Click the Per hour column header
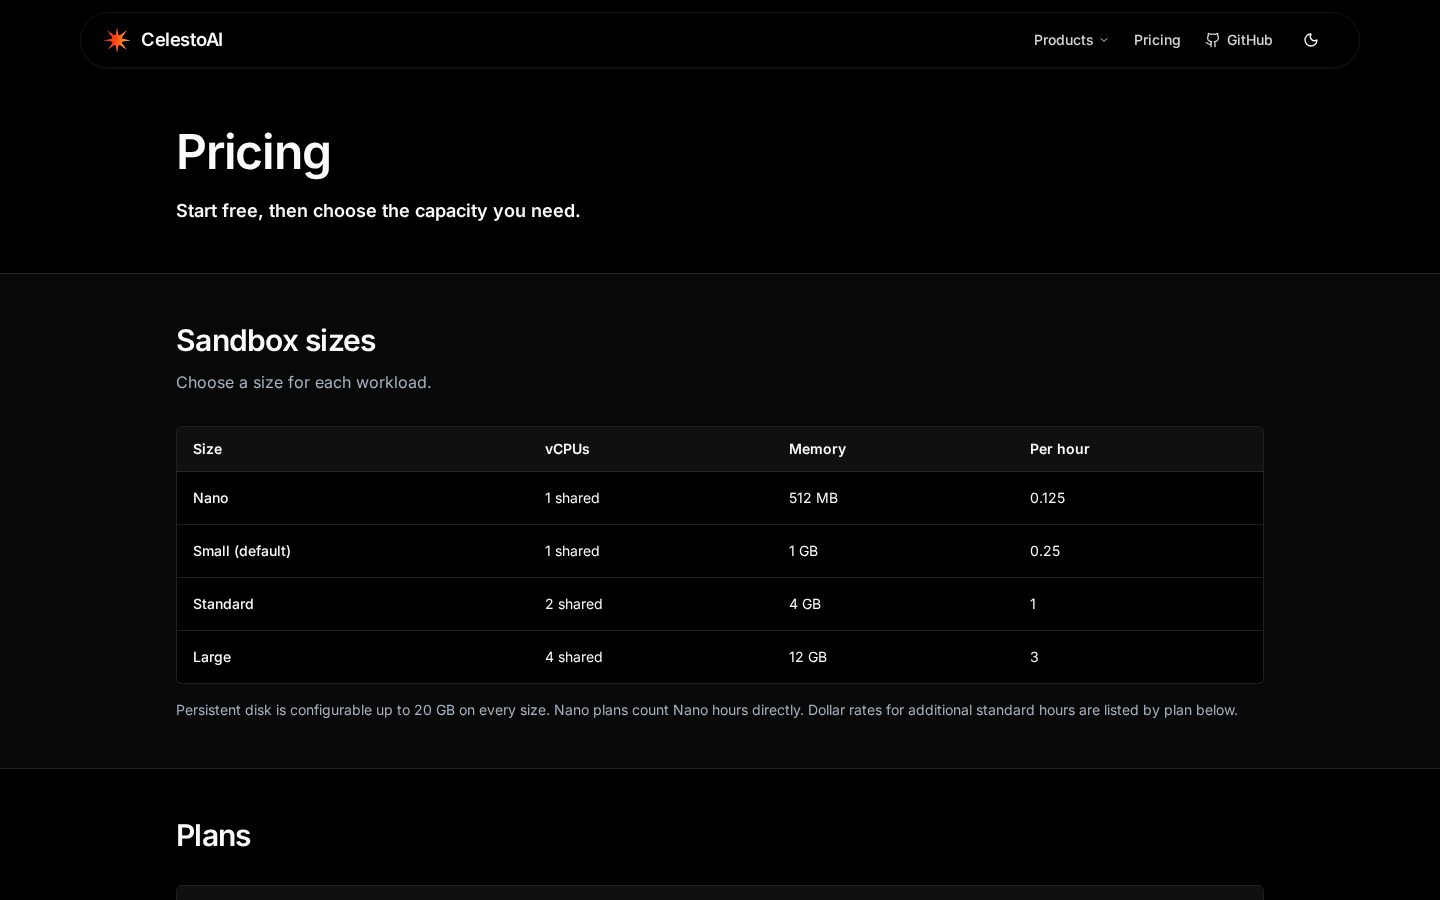This screenshot has height=900, width=1440. 1060,449
